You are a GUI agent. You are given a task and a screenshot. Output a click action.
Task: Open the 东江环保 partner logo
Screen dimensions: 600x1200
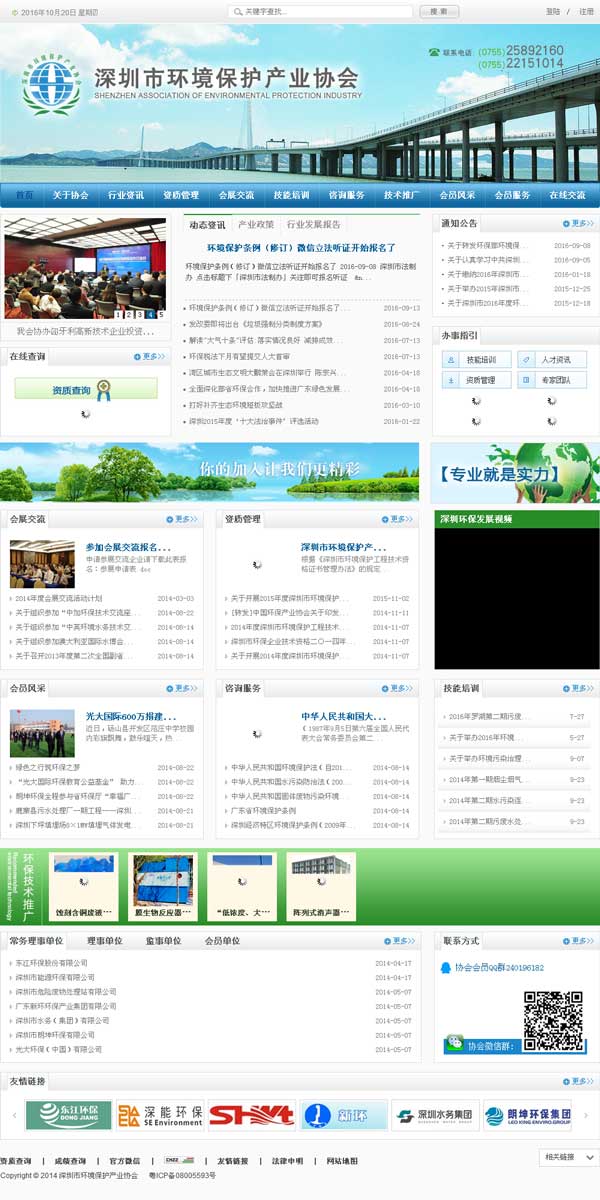68,1115
